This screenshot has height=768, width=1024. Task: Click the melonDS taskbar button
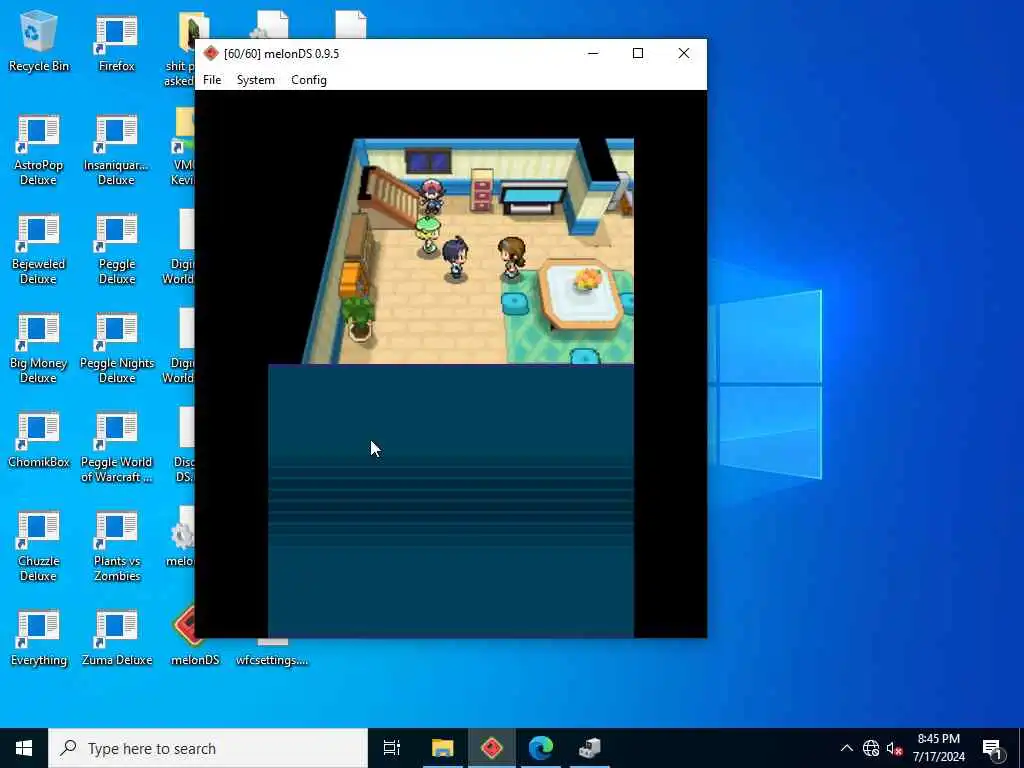click(492, 748)
